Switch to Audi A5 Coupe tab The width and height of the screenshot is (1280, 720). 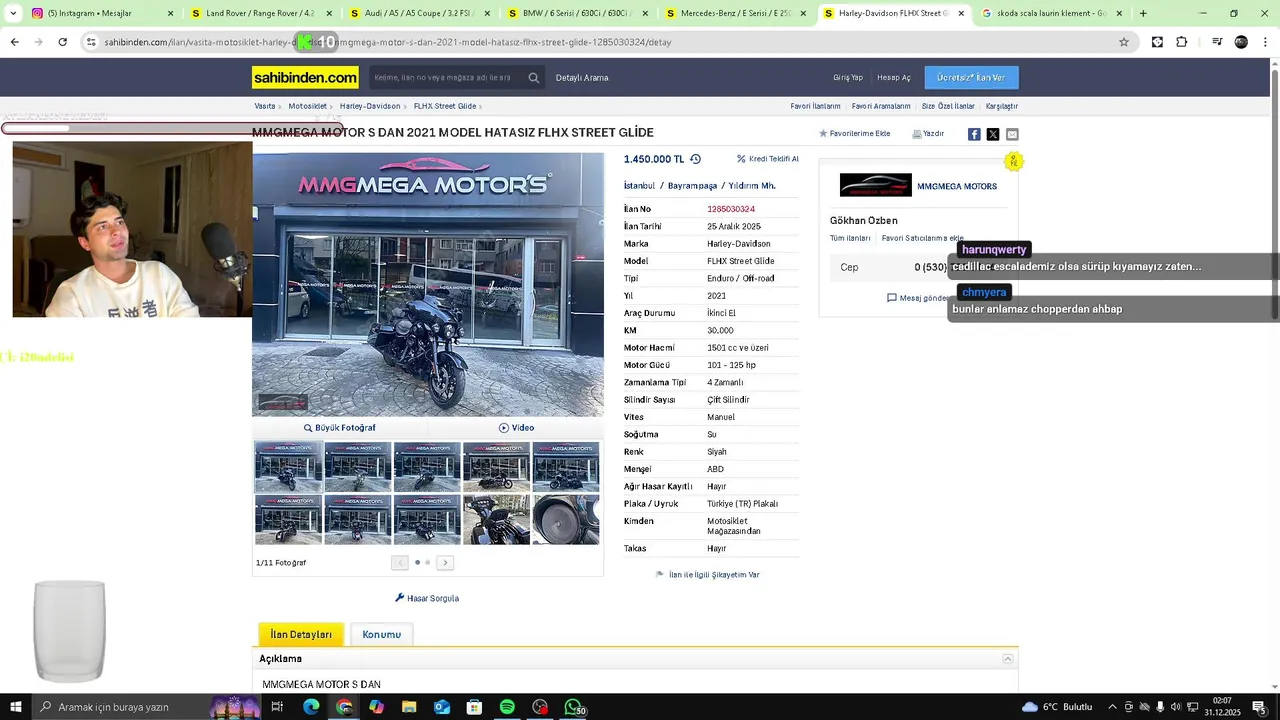point(421,13)
